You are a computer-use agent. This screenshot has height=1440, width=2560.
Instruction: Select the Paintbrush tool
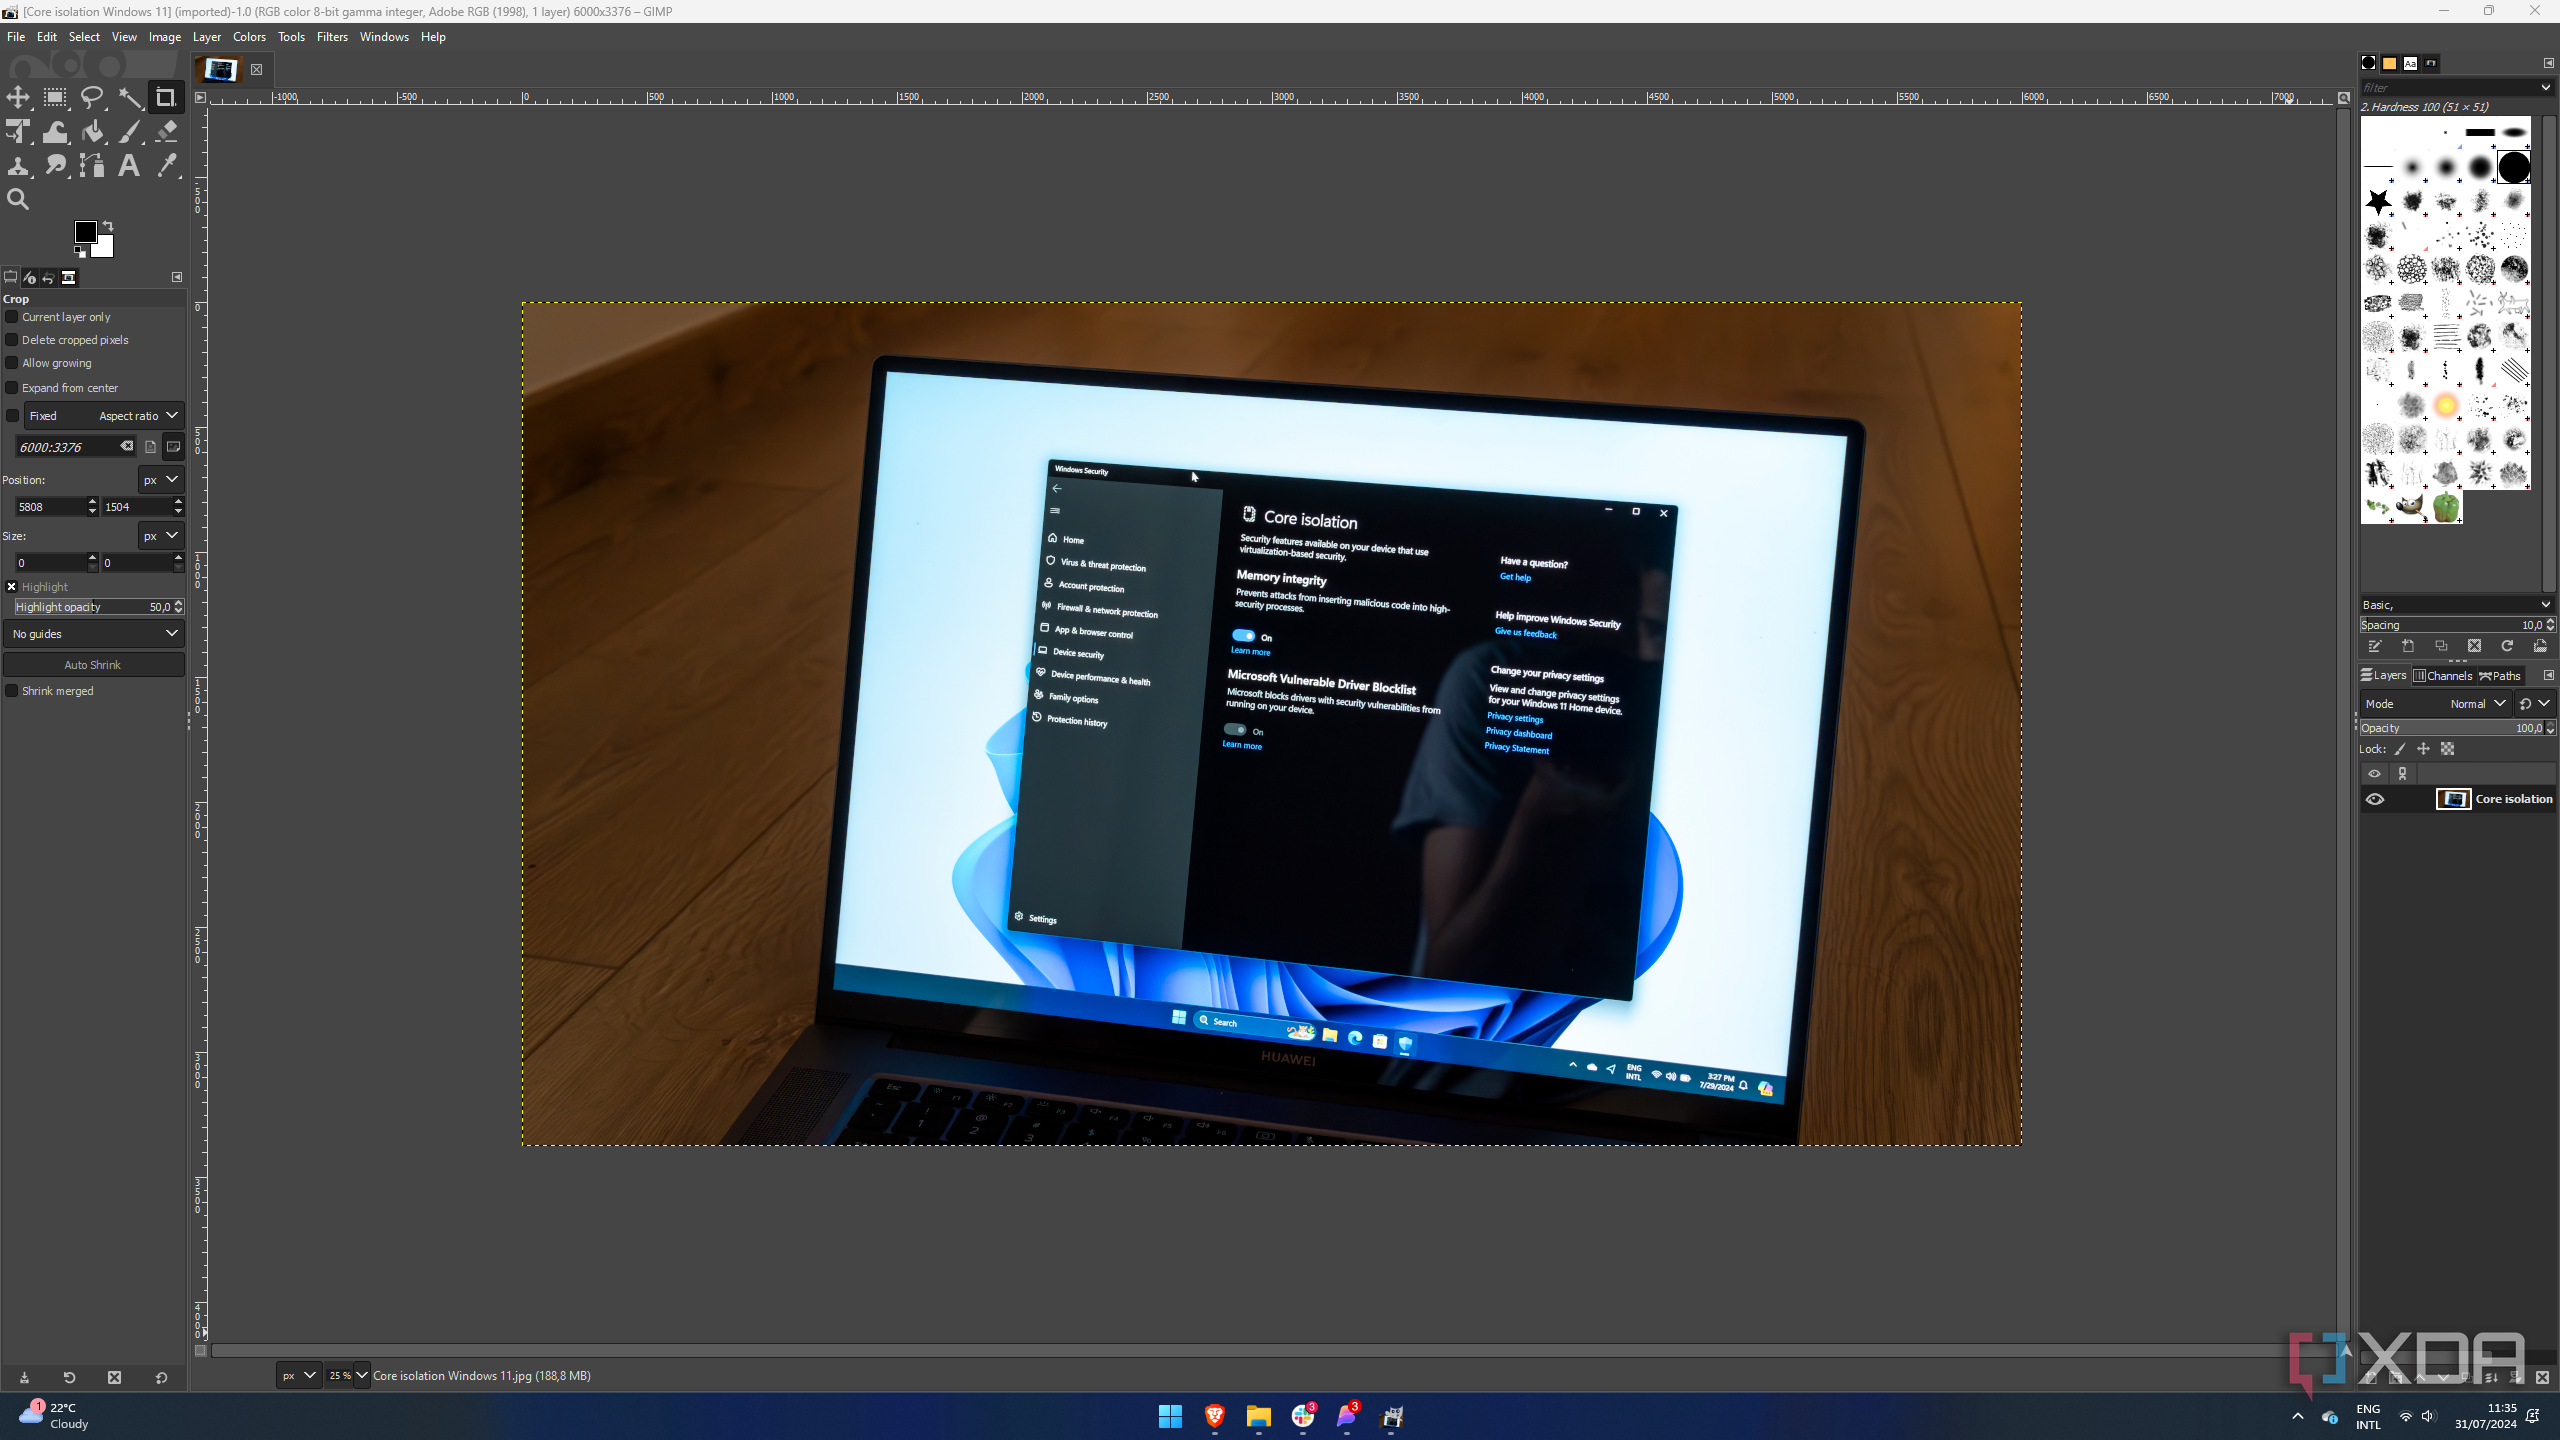tap(130, 131)
